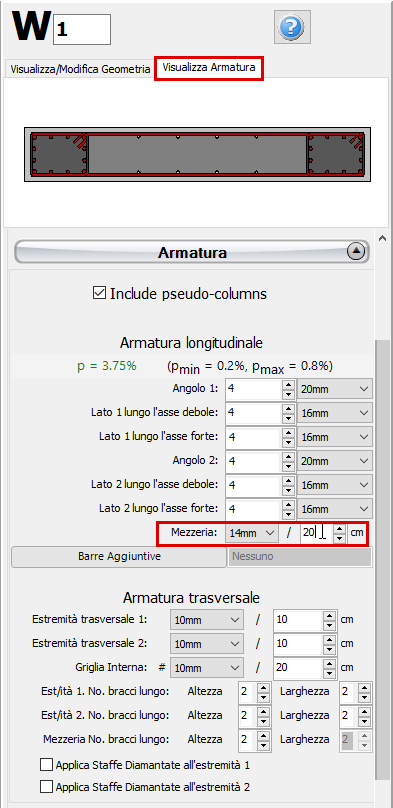Image resolution: width=393 pixels, height=808 pixels.
Task: Open Lato 1 lungo l'asse debole diameter dropdown
Action: 335,413
